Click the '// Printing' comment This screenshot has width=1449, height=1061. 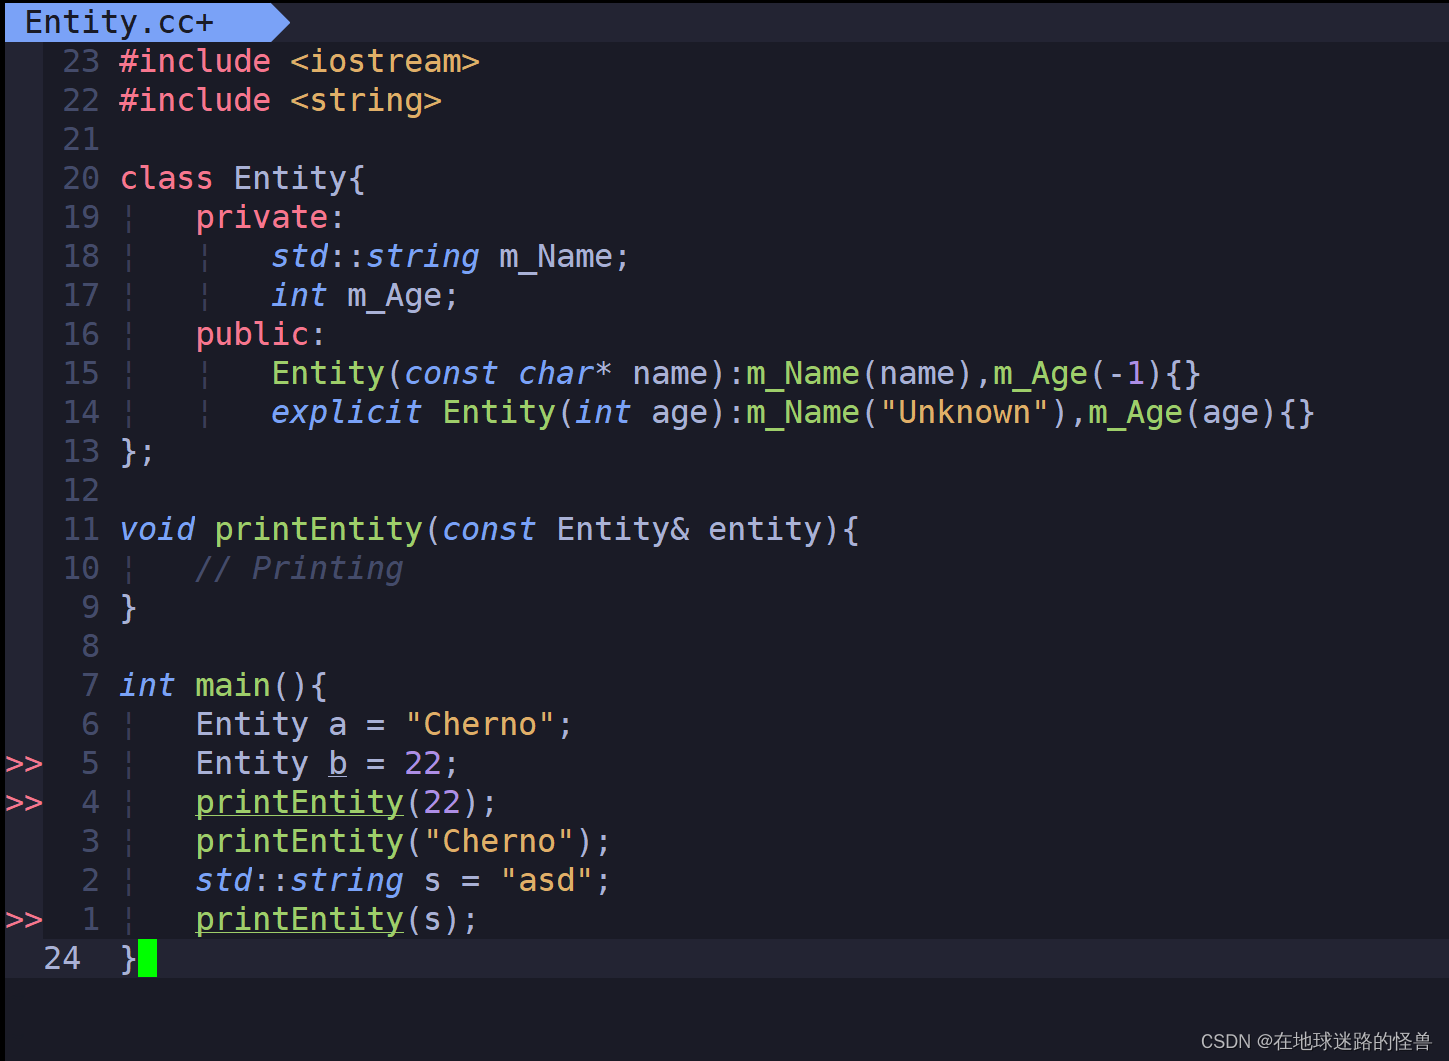[x=299, y=569]
